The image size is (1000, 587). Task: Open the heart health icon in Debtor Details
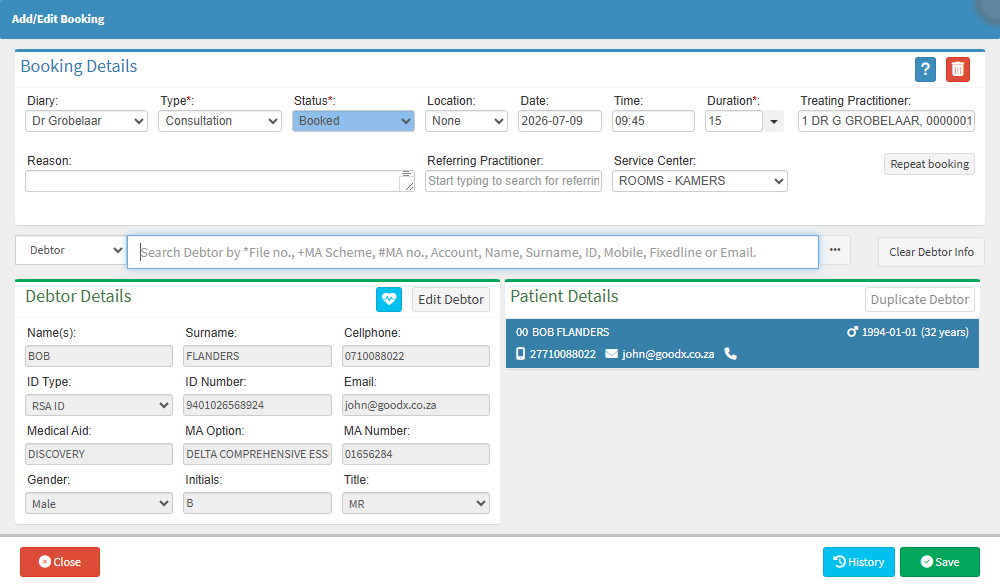(x=389, y=299)
